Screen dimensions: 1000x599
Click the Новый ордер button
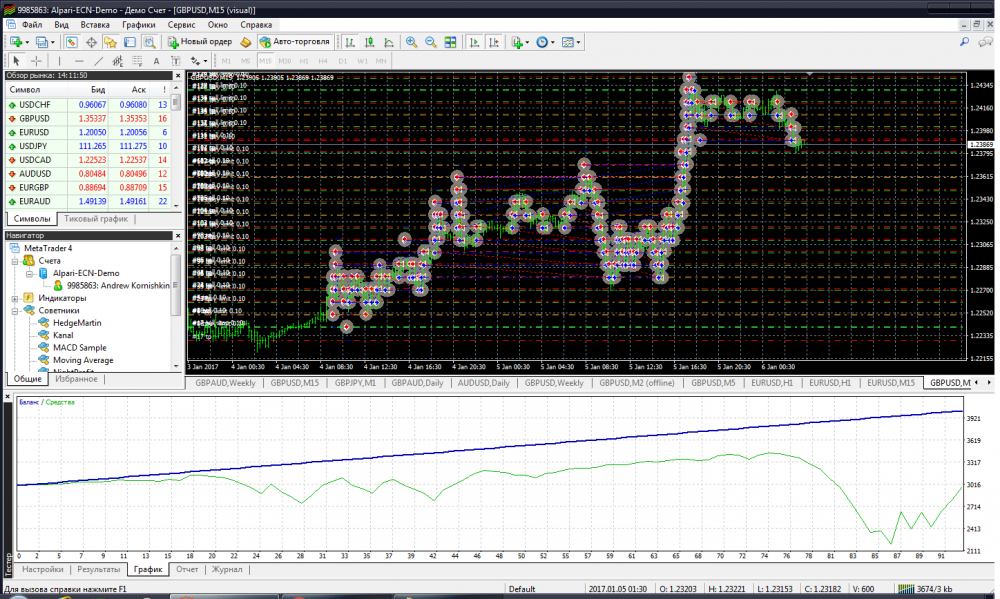tap(200, 42)
